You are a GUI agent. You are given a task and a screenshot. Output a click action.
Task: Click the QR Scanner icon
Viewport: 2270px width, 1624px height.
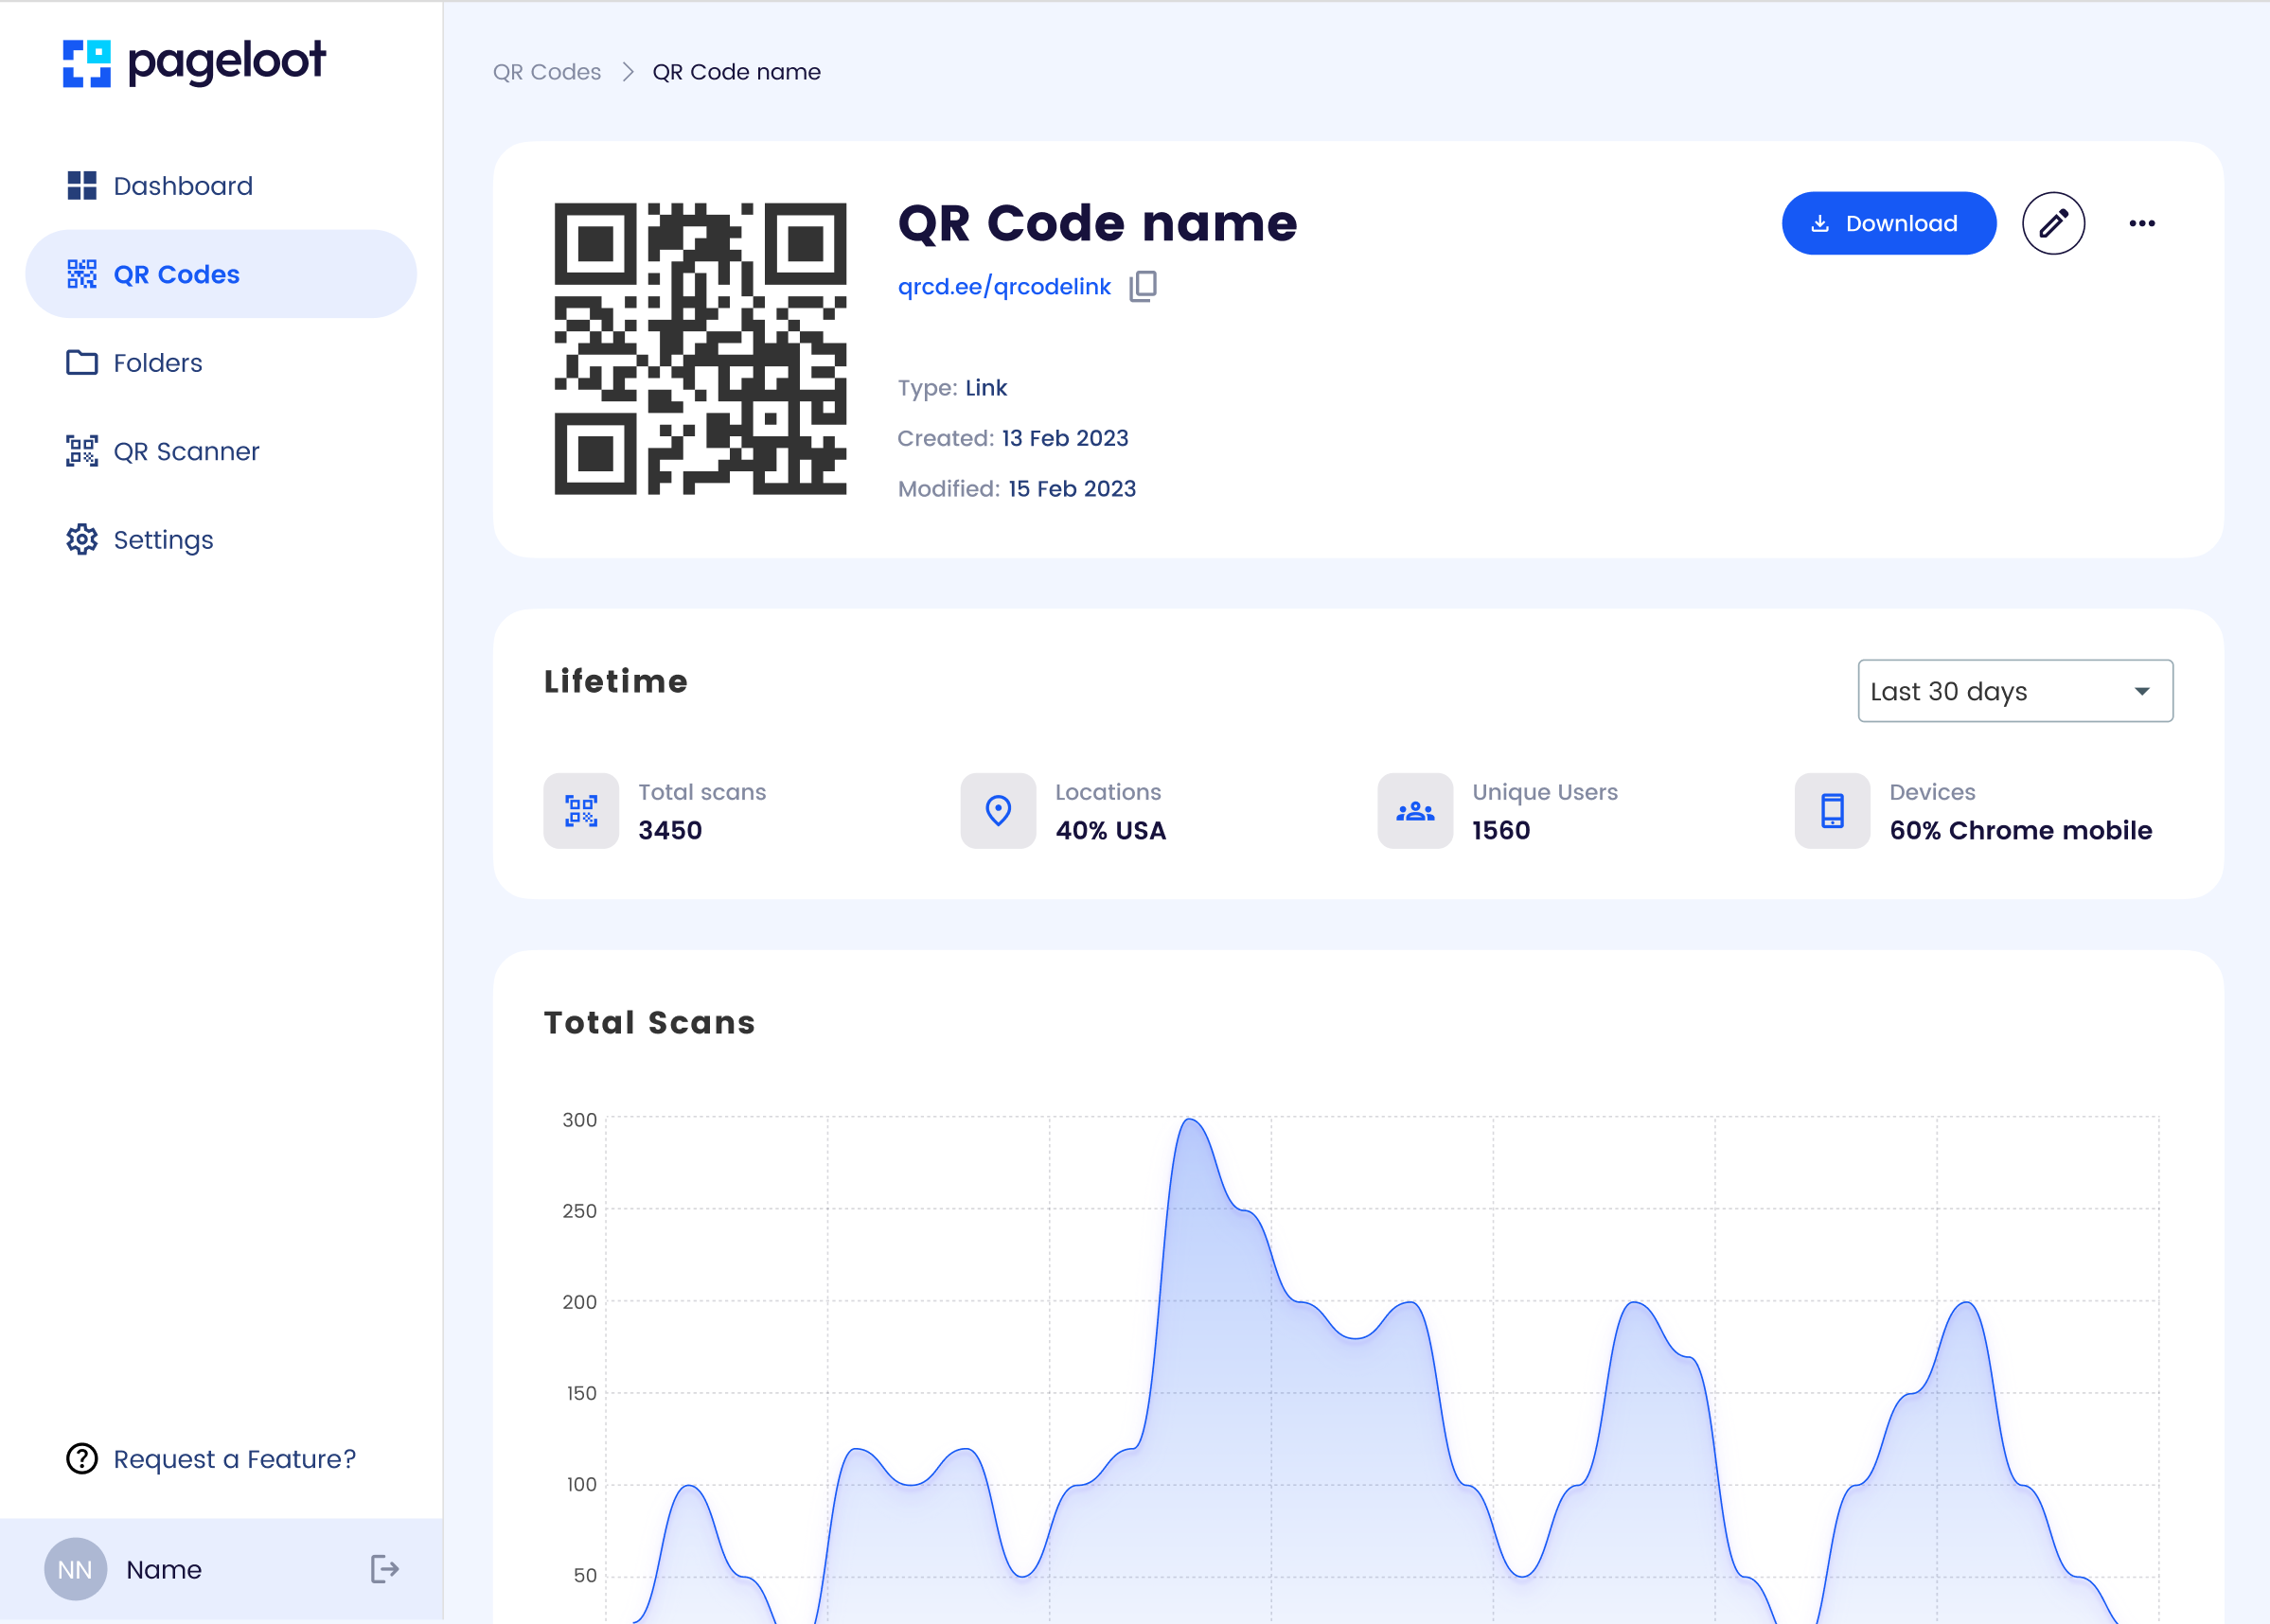82,451
